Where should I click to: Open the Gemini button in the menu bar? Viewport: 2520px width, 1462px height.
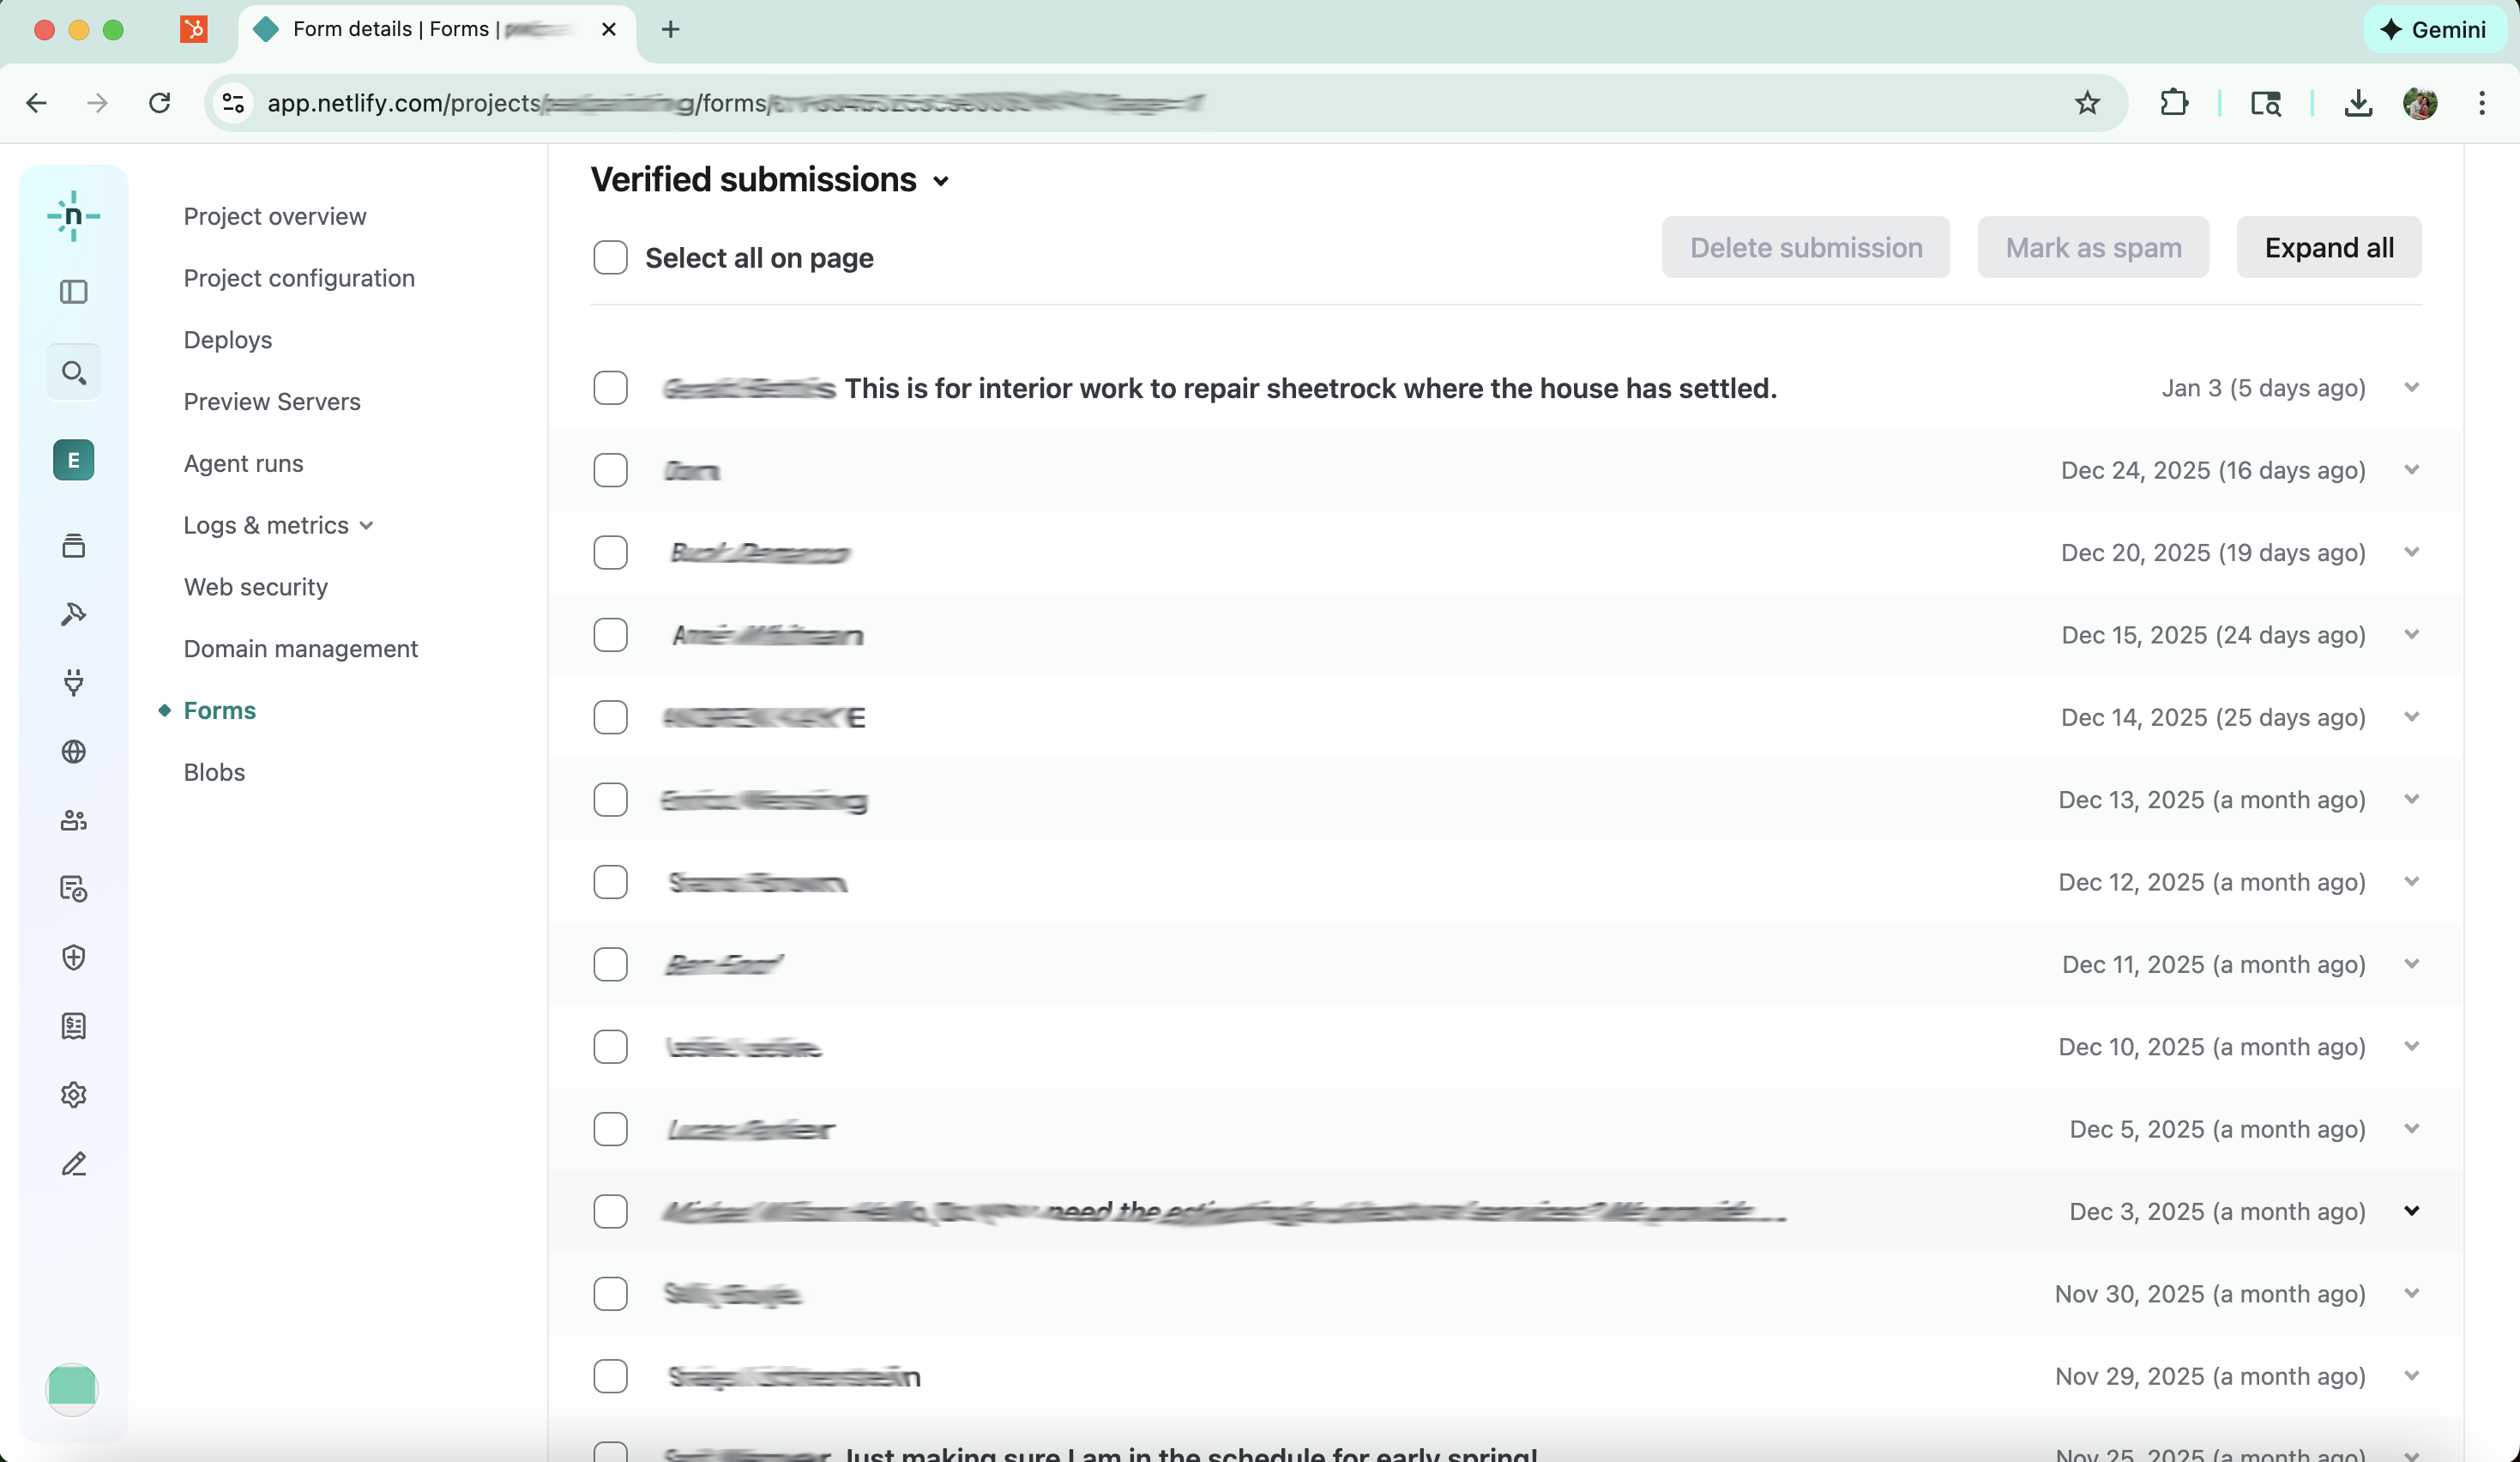tap(2434, 29)
